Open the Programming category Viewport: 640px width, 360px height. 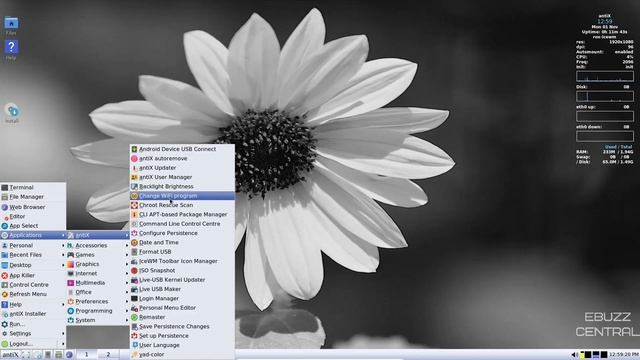[x=98, y=311]
